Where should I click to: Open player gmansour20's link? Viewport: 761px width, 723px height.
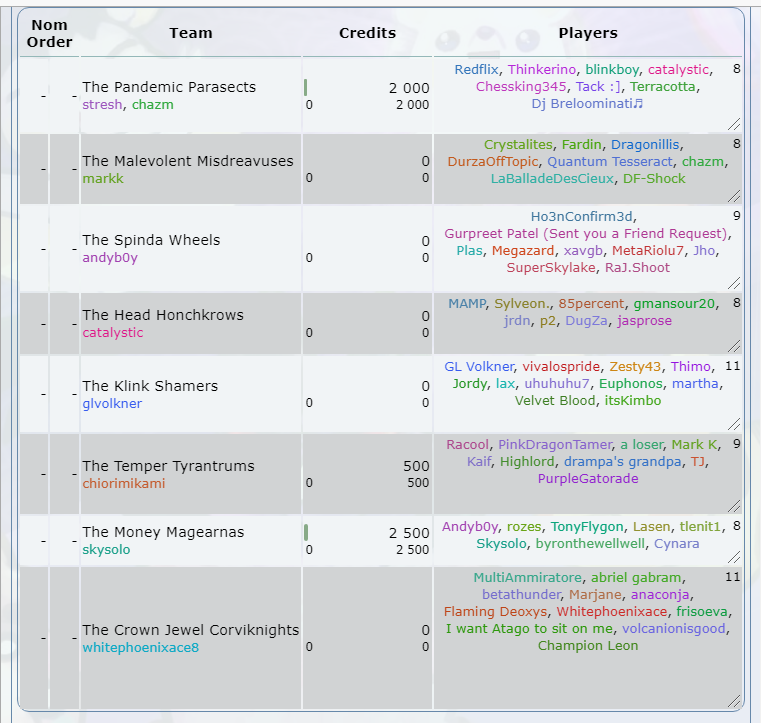[x=674, y=304]
